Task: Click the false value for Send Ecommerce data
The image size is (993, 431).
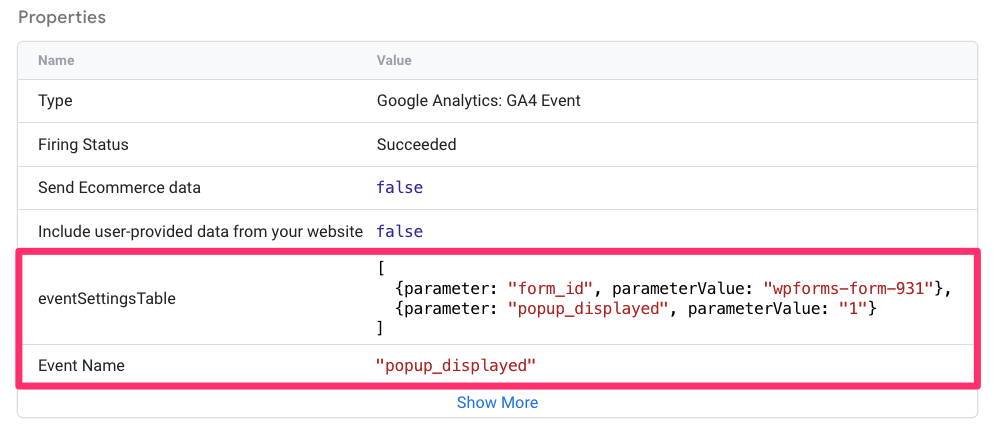Action: (x=399, y=187)
